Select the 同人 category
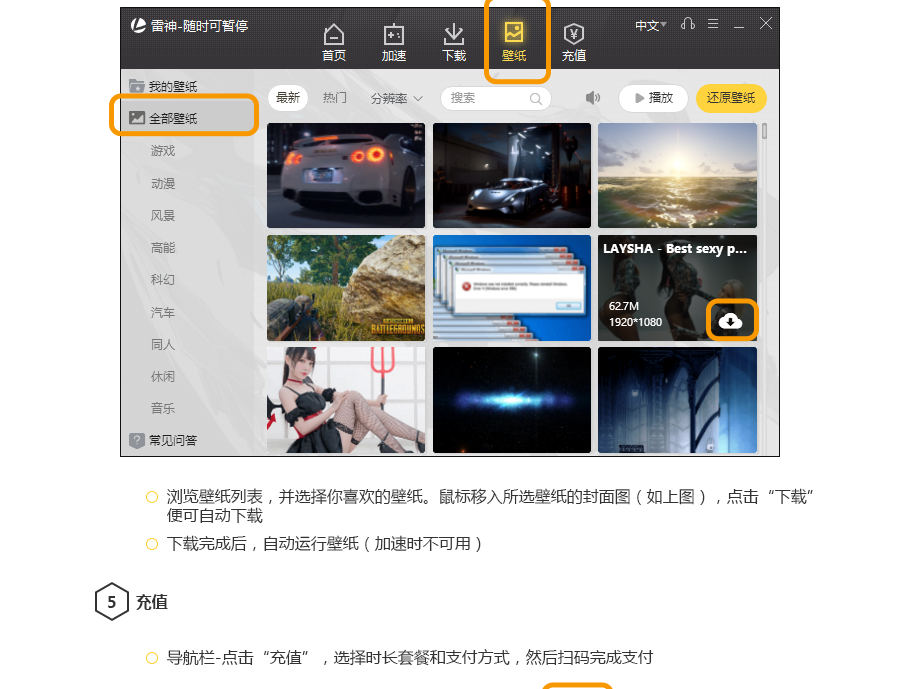Screen dimensions: 900x689 click(163, 344)
